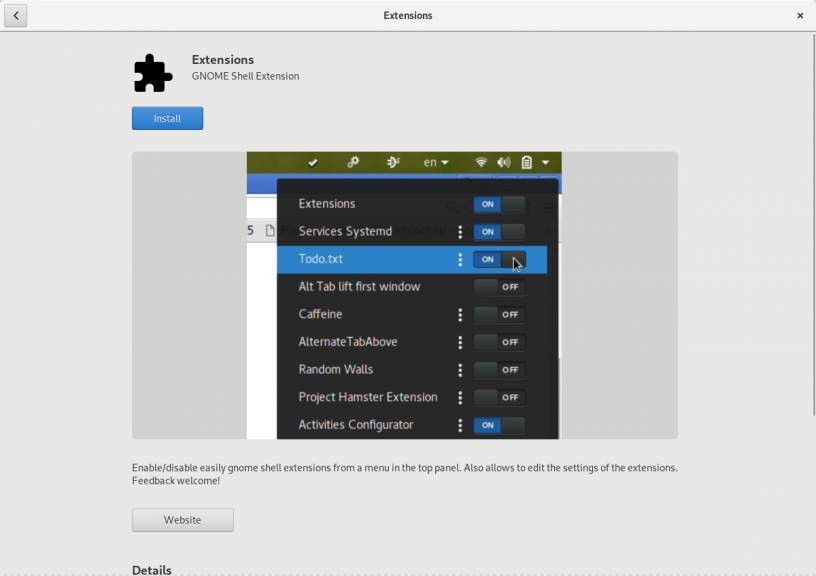
Task: Click the Wi-Fi icon in the preview panel
Action: click(x=482, y=162)
